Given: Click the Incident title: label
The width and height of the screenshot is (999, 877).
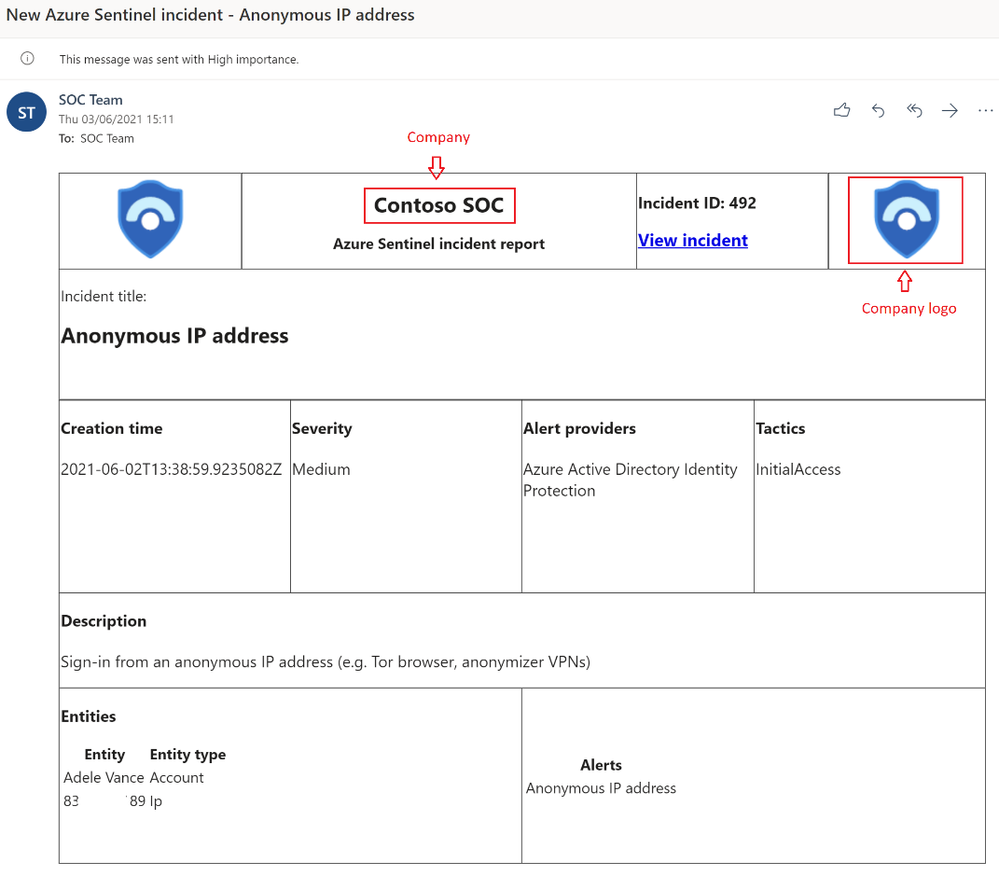Looking at the screenshot, I should coord(104,296).
